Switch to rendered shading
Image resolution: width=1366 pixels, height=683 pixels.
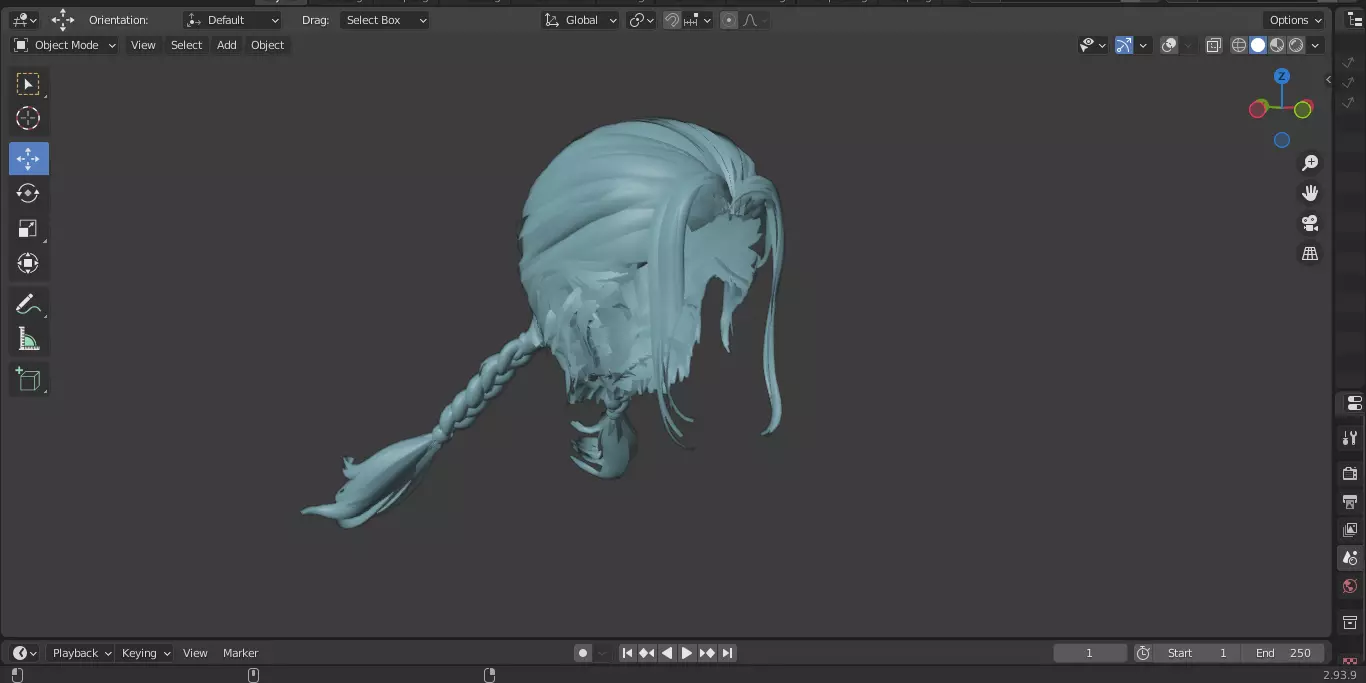pos(1296,45)
